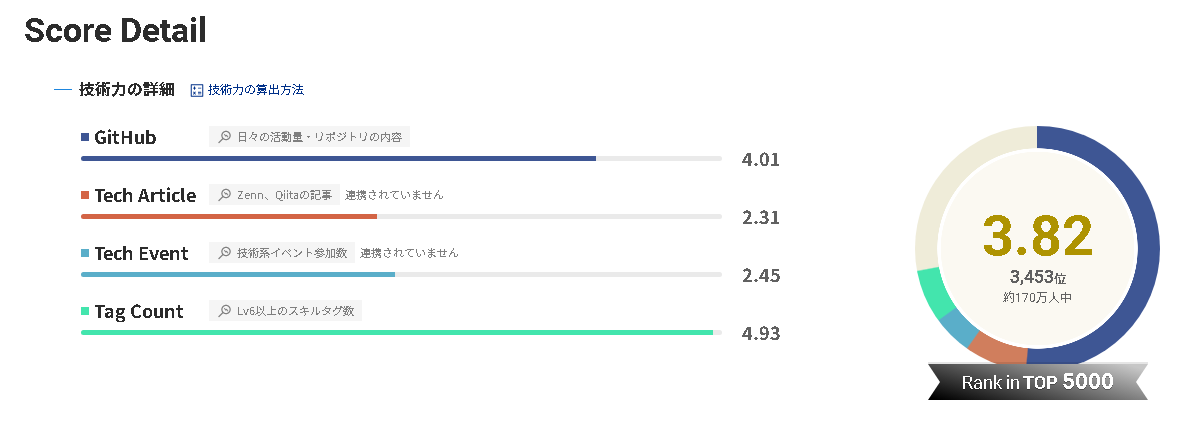Click the light-blue Tech Event marker
Image resolution: width=1181 pixels, height=439 pixels.
[x=85, y=253]
